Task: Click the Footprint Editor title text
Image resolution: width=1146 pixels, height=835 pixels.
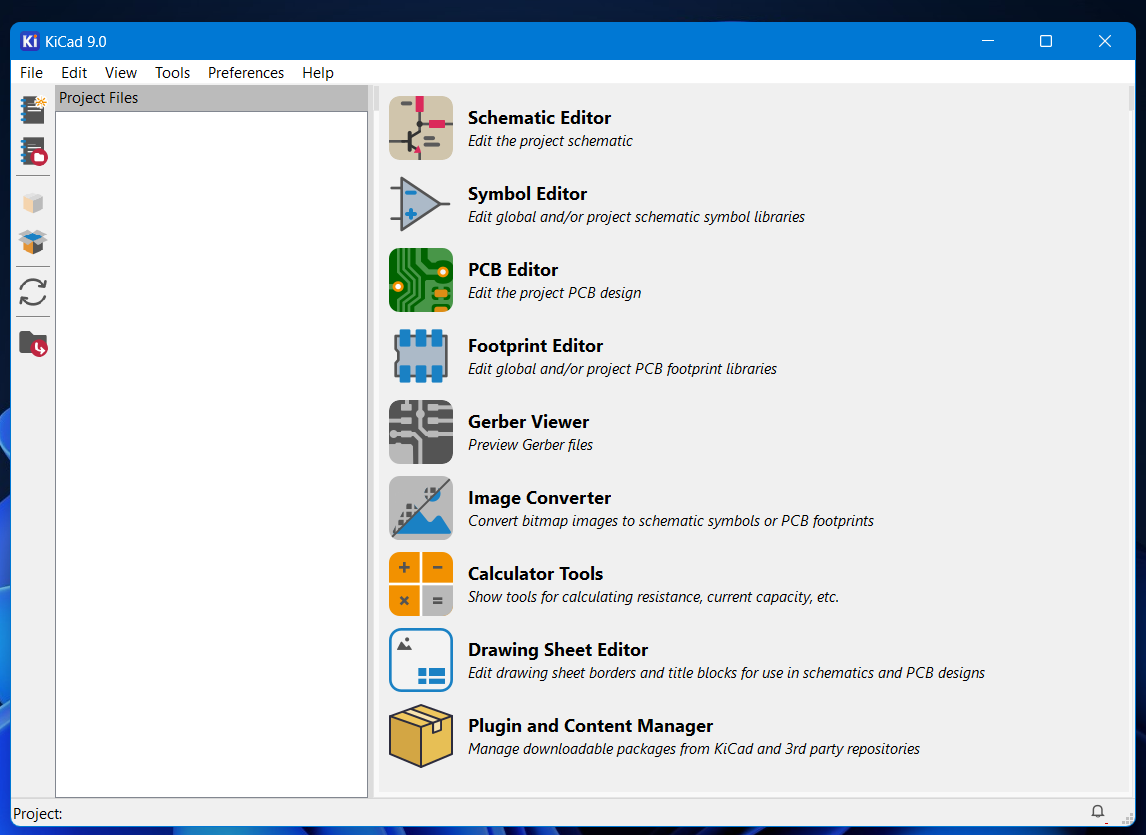Action: pos(536,346)
